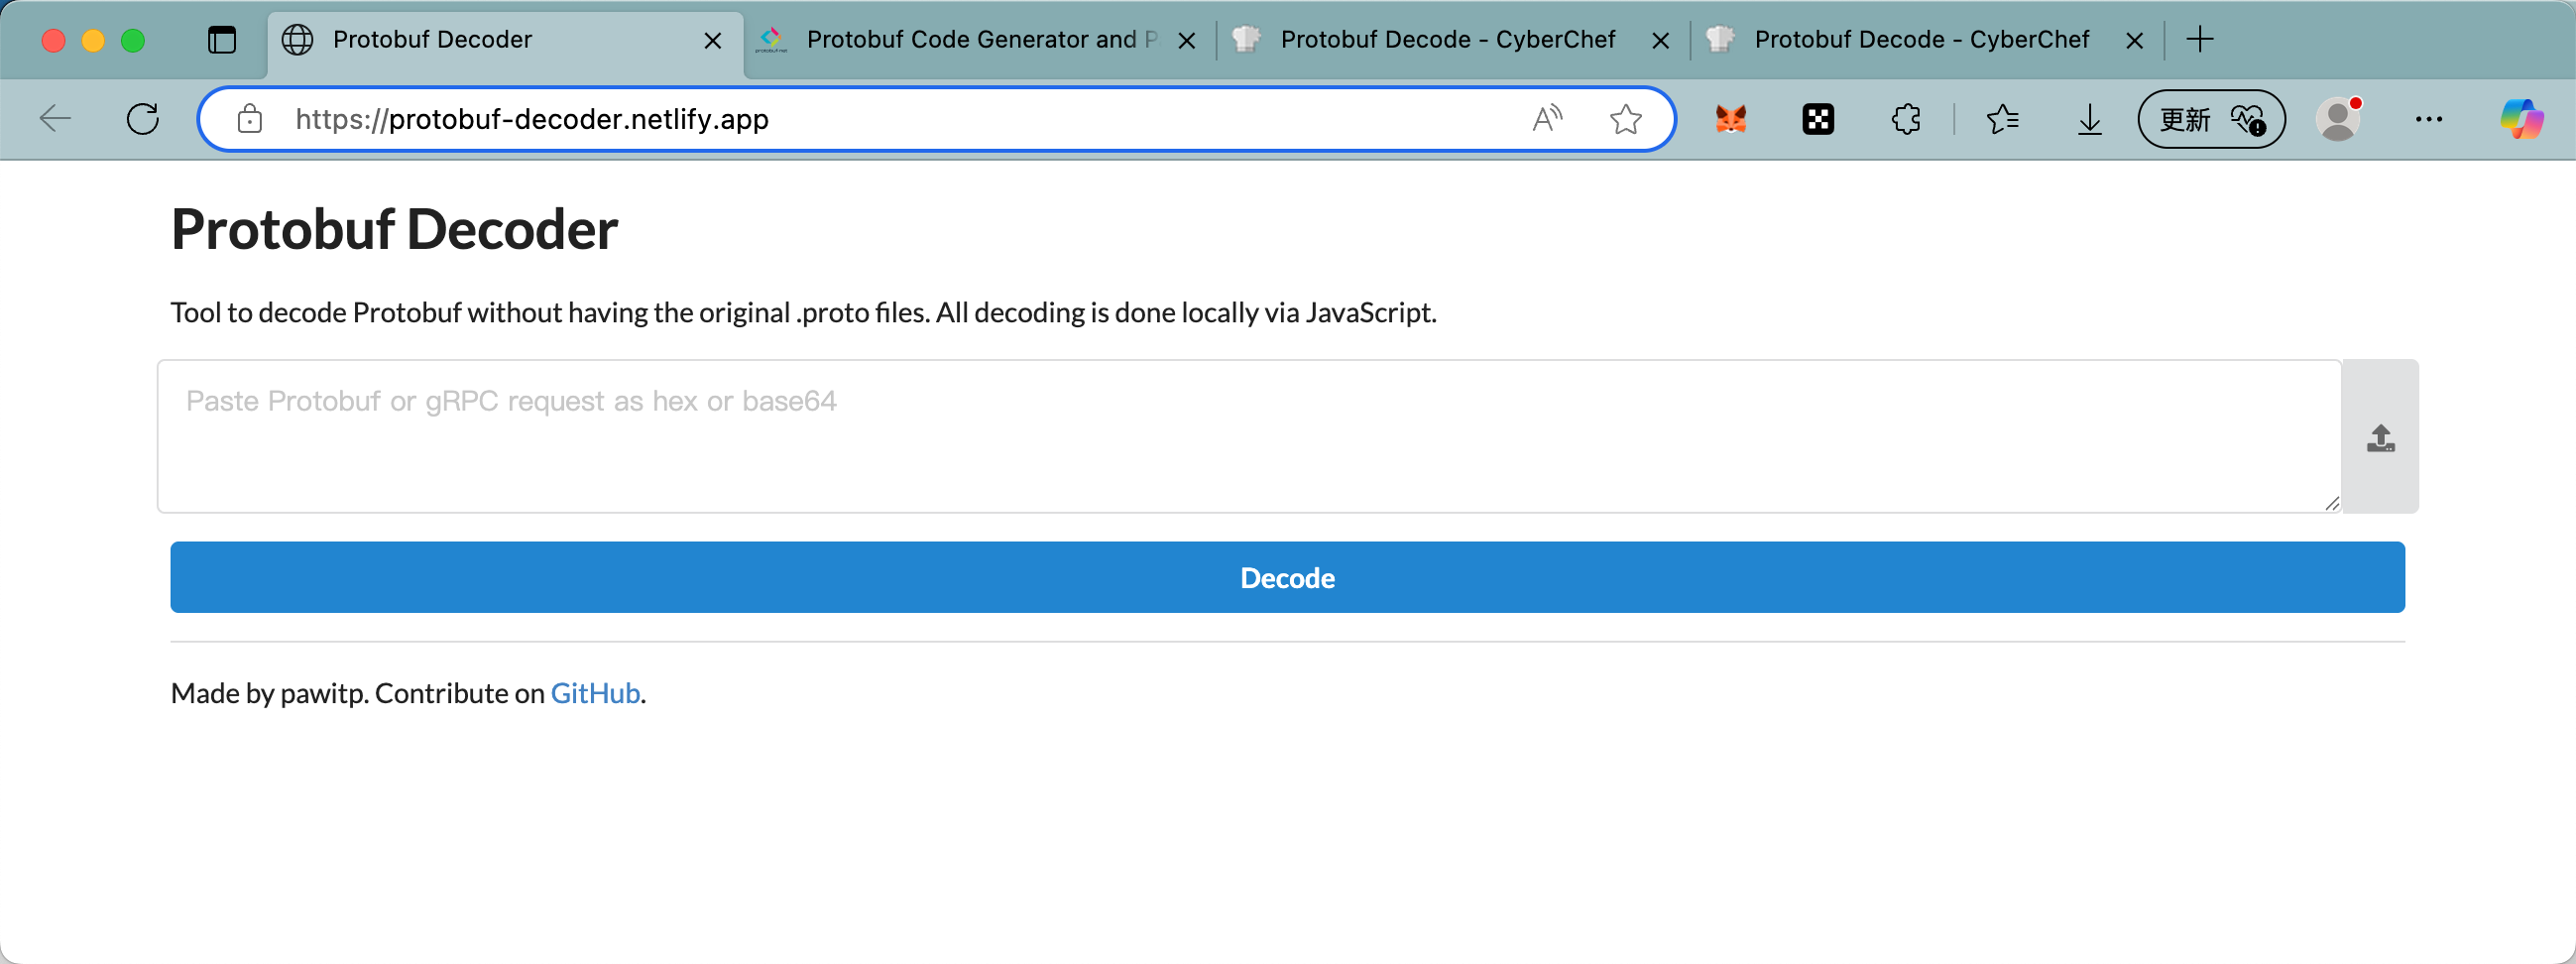Screen dimensions: 2576x964
Task: Open pawitp's GitHub link
Action: pos(595,692)
